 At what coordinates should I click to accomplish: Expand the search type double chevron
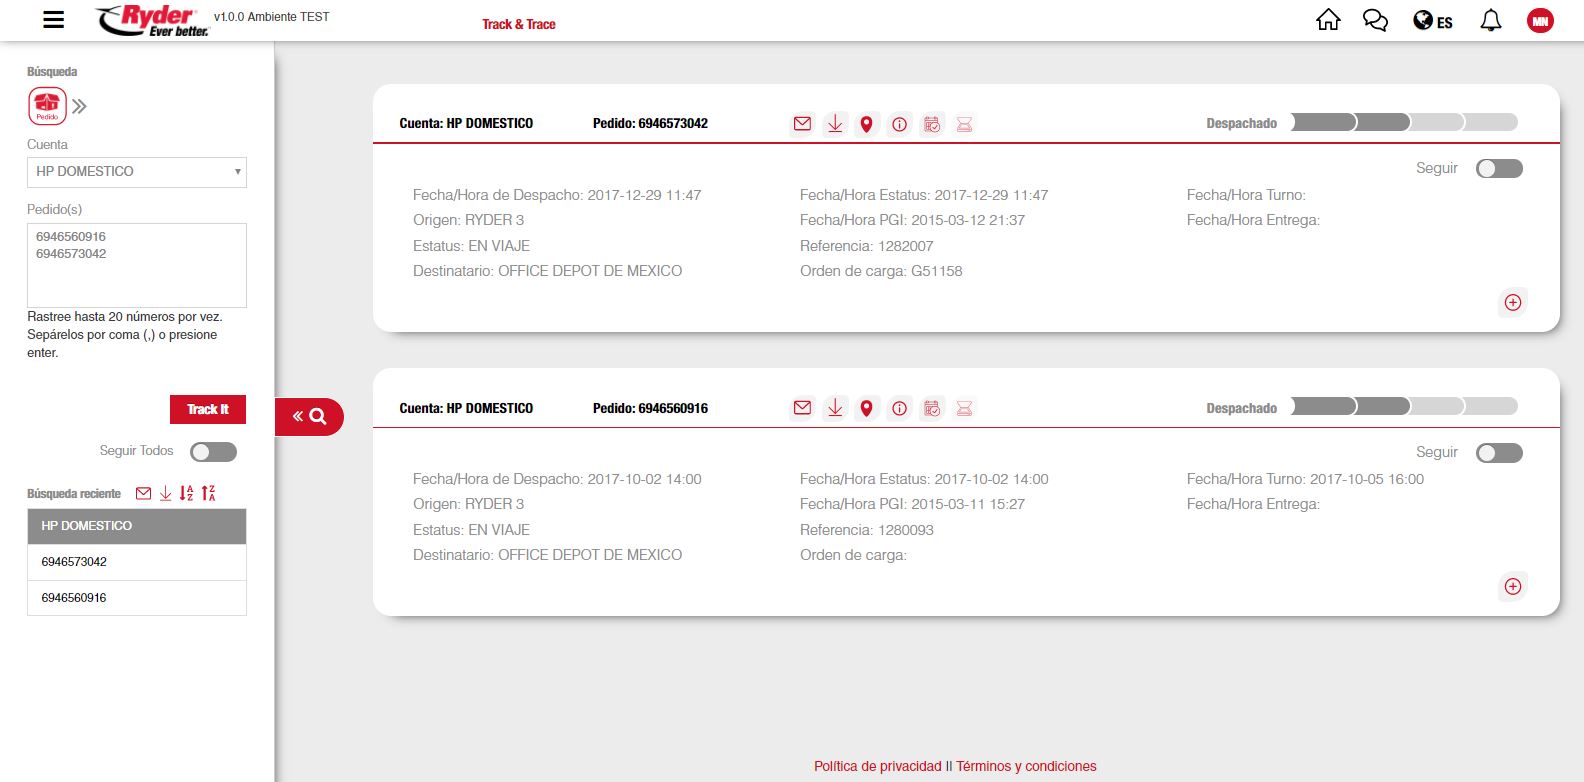[x=80, y=106]
